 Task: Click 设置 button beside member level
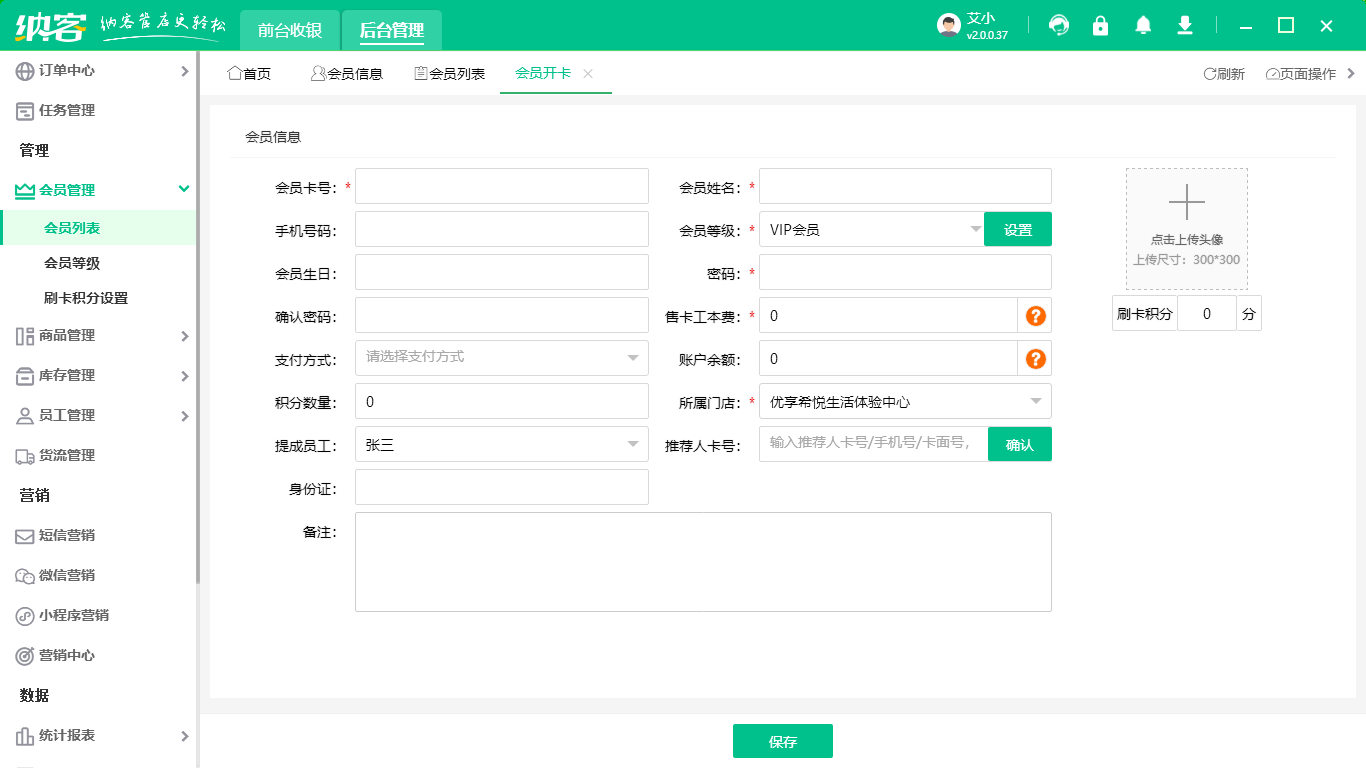coord(1018,230)
